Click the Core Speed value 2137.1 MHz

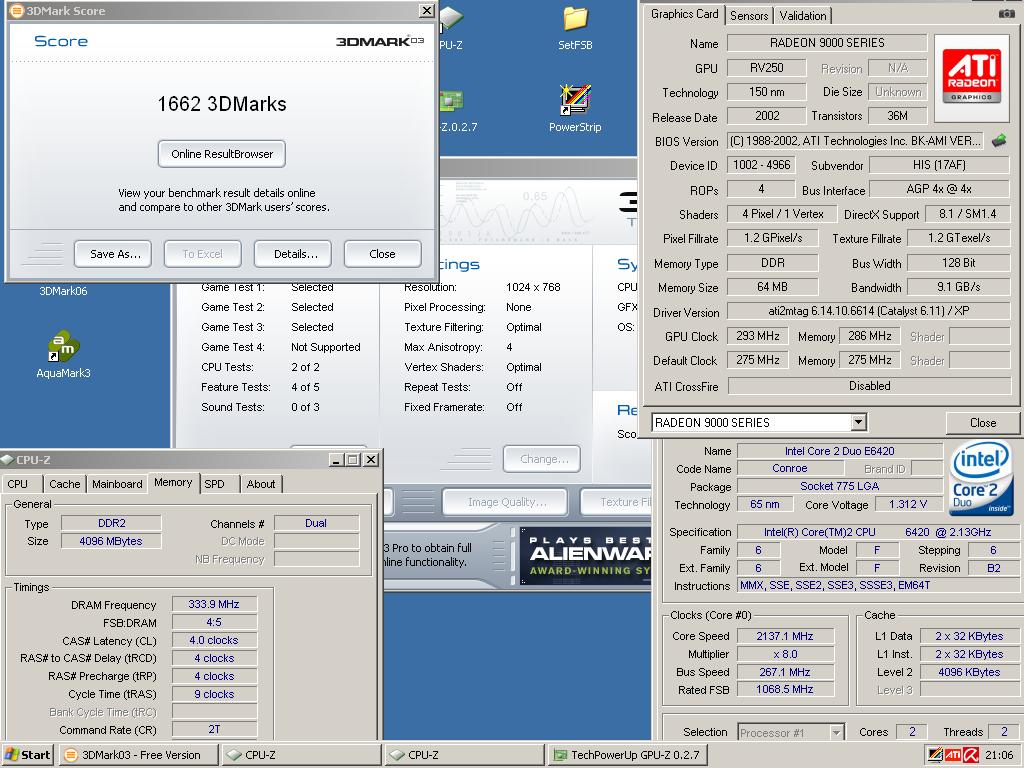pos(785,636)
